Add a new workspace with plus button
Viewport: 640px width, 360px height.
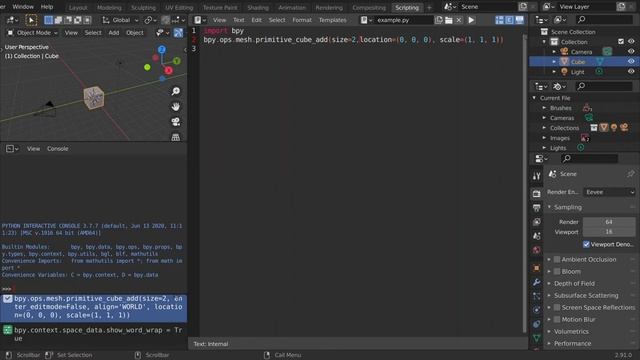429,7
